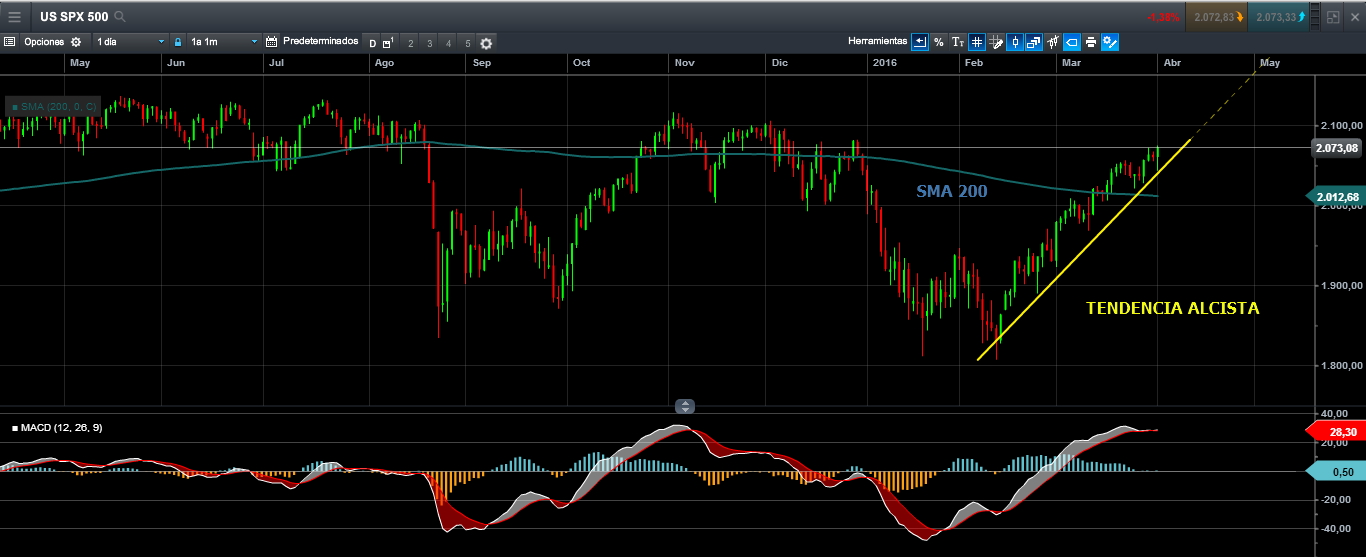Select the MACD (12, 26, 9) indicator label
The width and height of the screenshot is (1366, 557).
[x=57, y=427]
